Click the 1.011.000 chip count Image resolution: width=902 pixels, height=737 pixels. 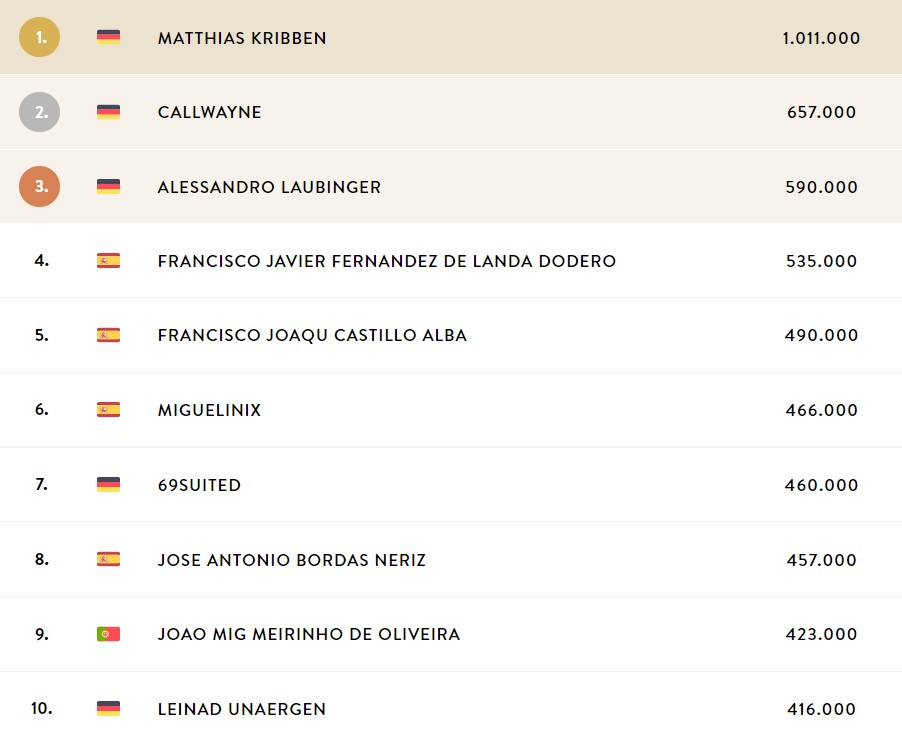click(821, 38)
